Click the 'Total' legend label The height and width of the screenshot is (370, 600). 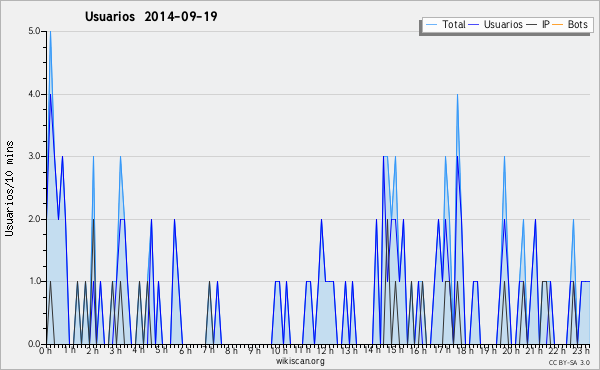[454, 24]
